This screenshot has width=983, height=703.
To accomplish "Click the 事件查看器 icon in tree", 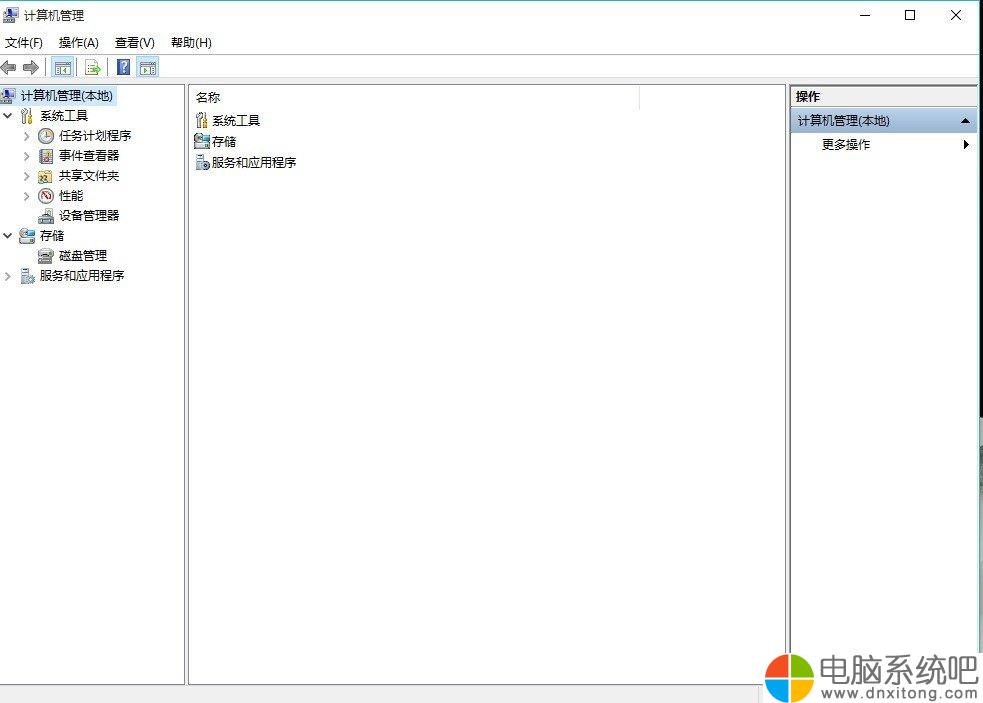I will pos(46,156).
